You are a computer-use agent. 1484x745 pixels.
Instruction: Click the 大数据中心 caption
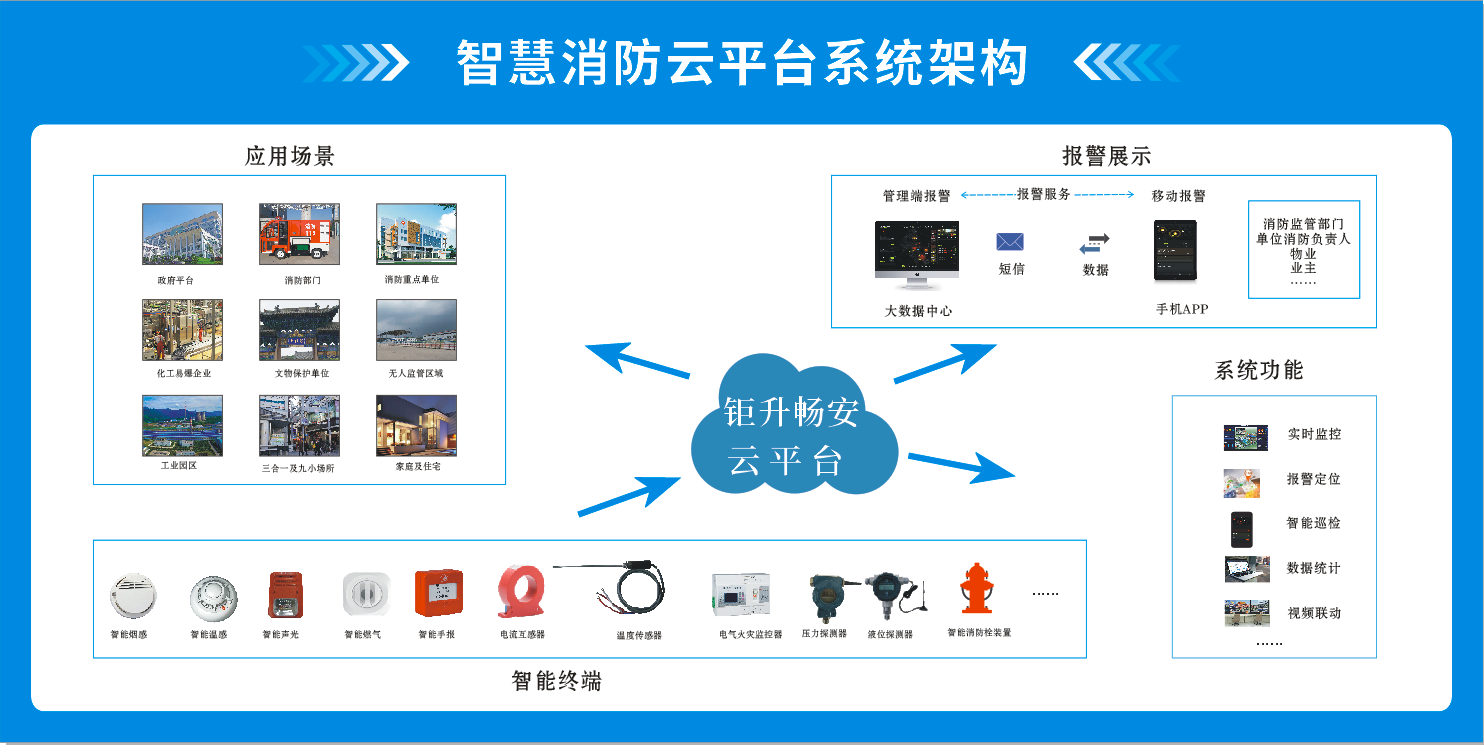click(919, 311)
